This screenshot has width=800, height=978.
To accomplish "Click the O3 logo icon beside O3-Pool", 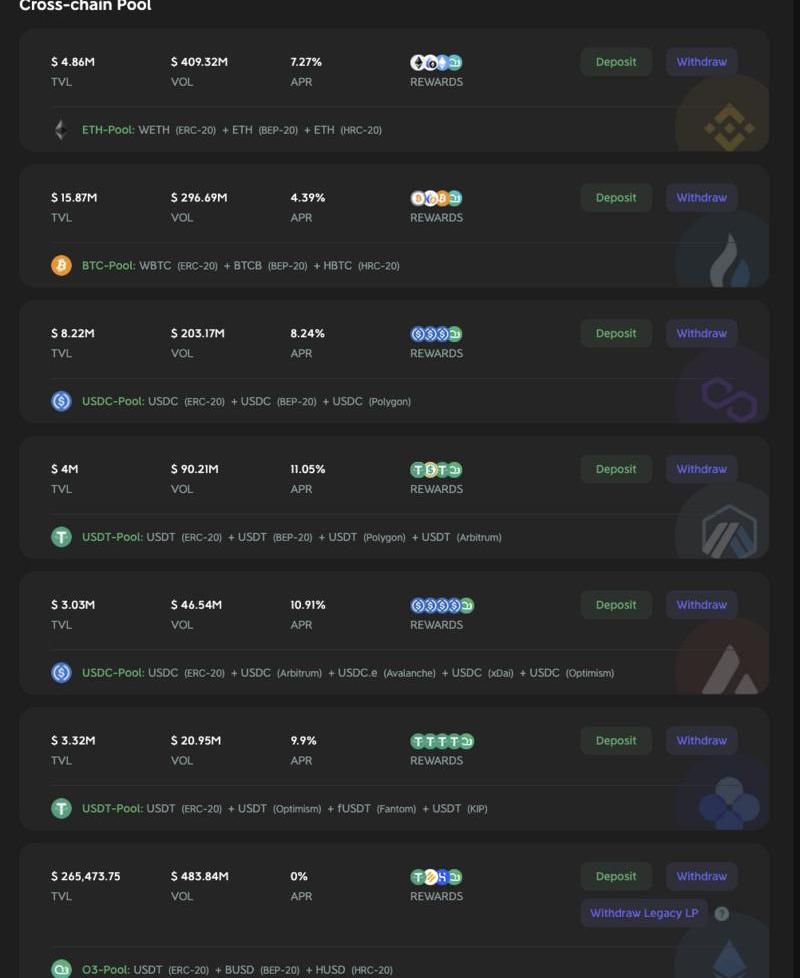I will [61, 969].
